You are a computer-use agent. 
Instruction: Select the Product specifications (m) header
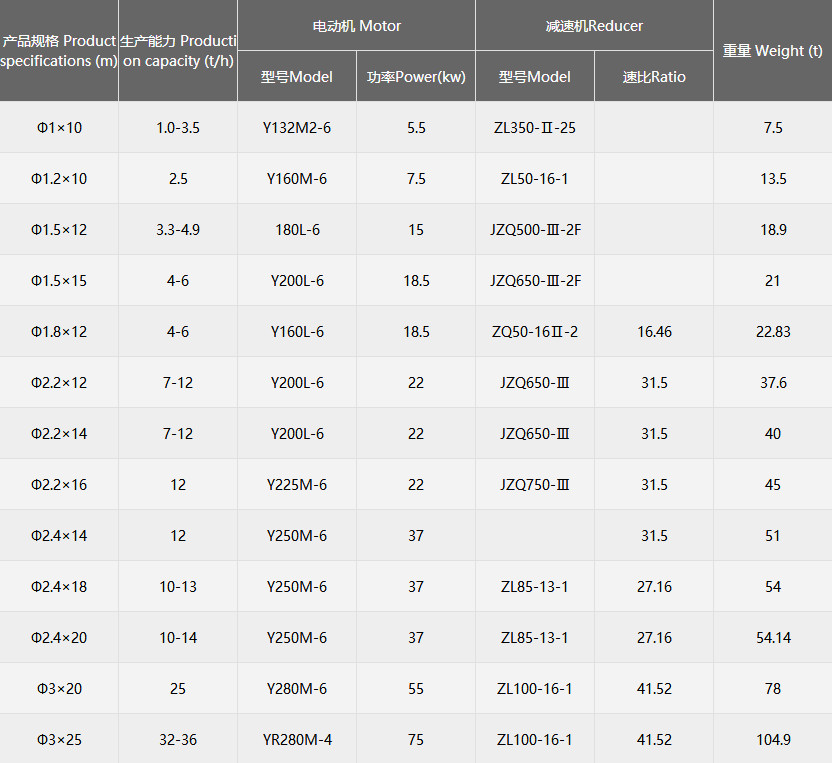click(x=59, y=51)
